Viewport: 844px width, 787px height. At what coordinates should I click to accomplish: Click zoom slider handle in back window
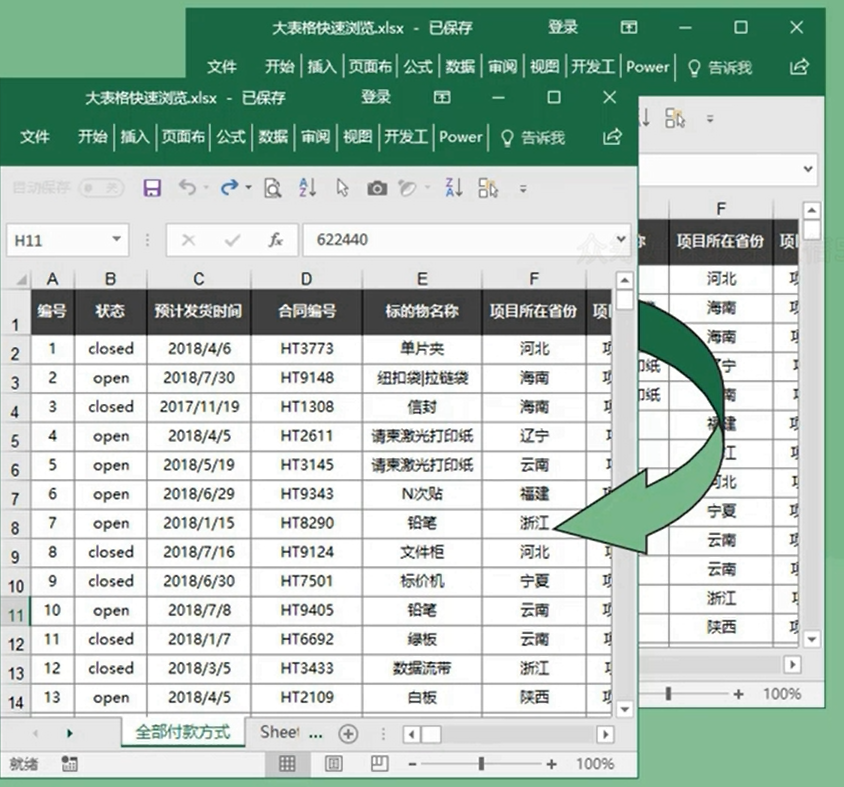pos(669,693)
